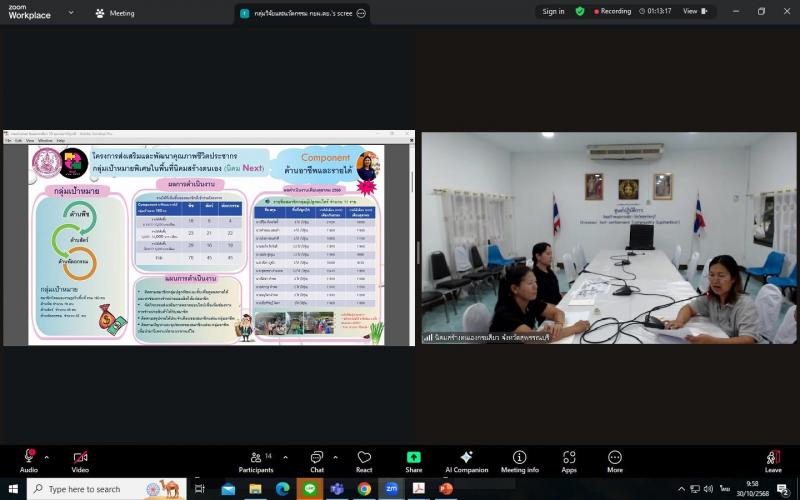Select the Meeting tab

click(x=115, y=13)
